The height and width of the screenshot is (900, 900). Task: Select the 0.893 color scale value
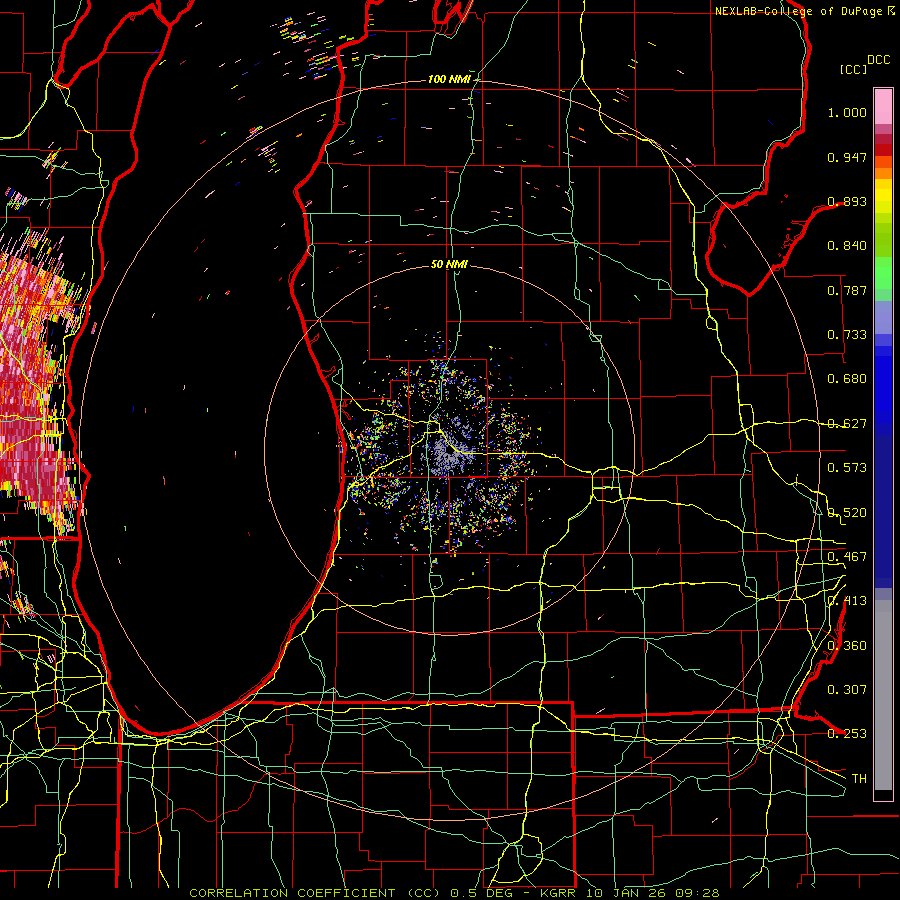coord(847,201)
